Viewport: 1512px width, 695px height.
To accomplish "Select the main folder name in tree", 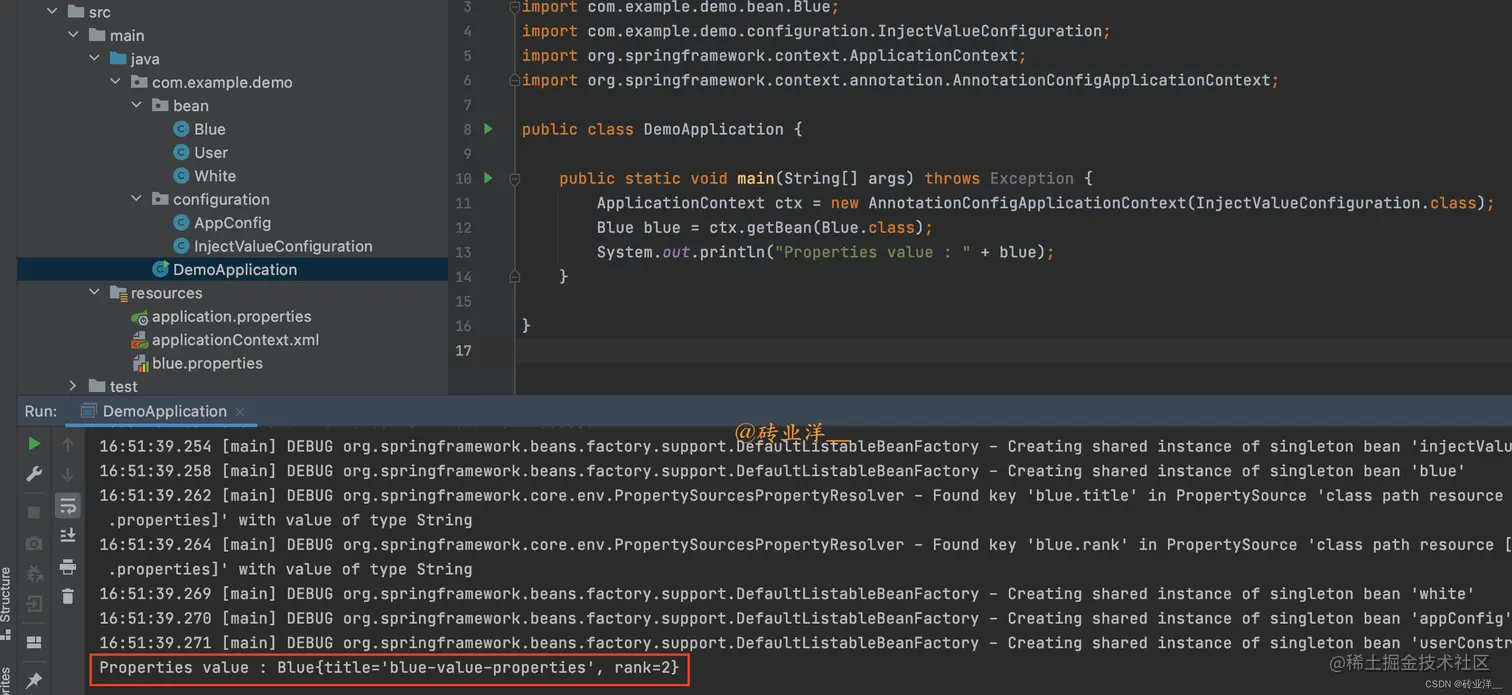I will pyautogui.click(x=127, y=35).
